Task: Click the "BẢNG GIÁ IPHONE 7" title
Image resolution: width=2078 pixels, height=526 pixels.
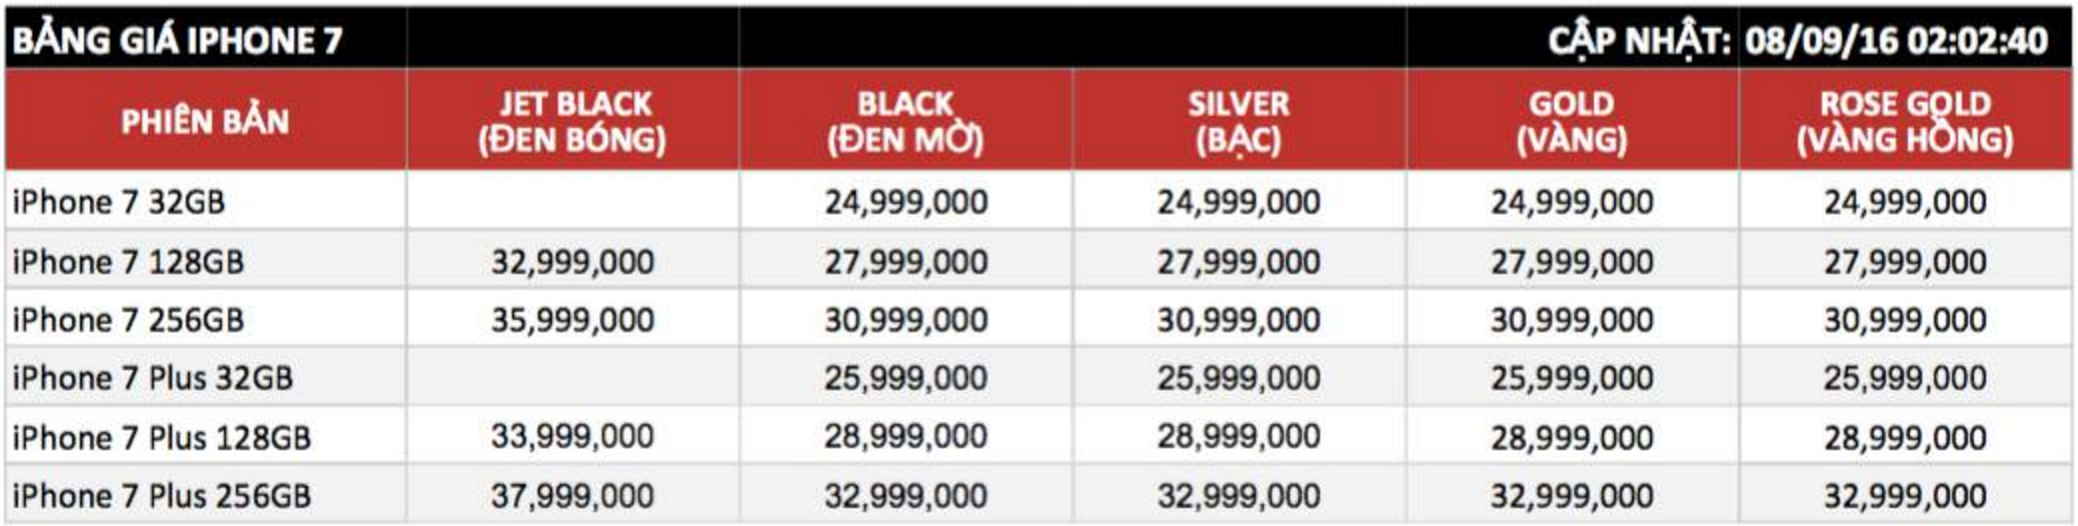Action: pos(178,40)
